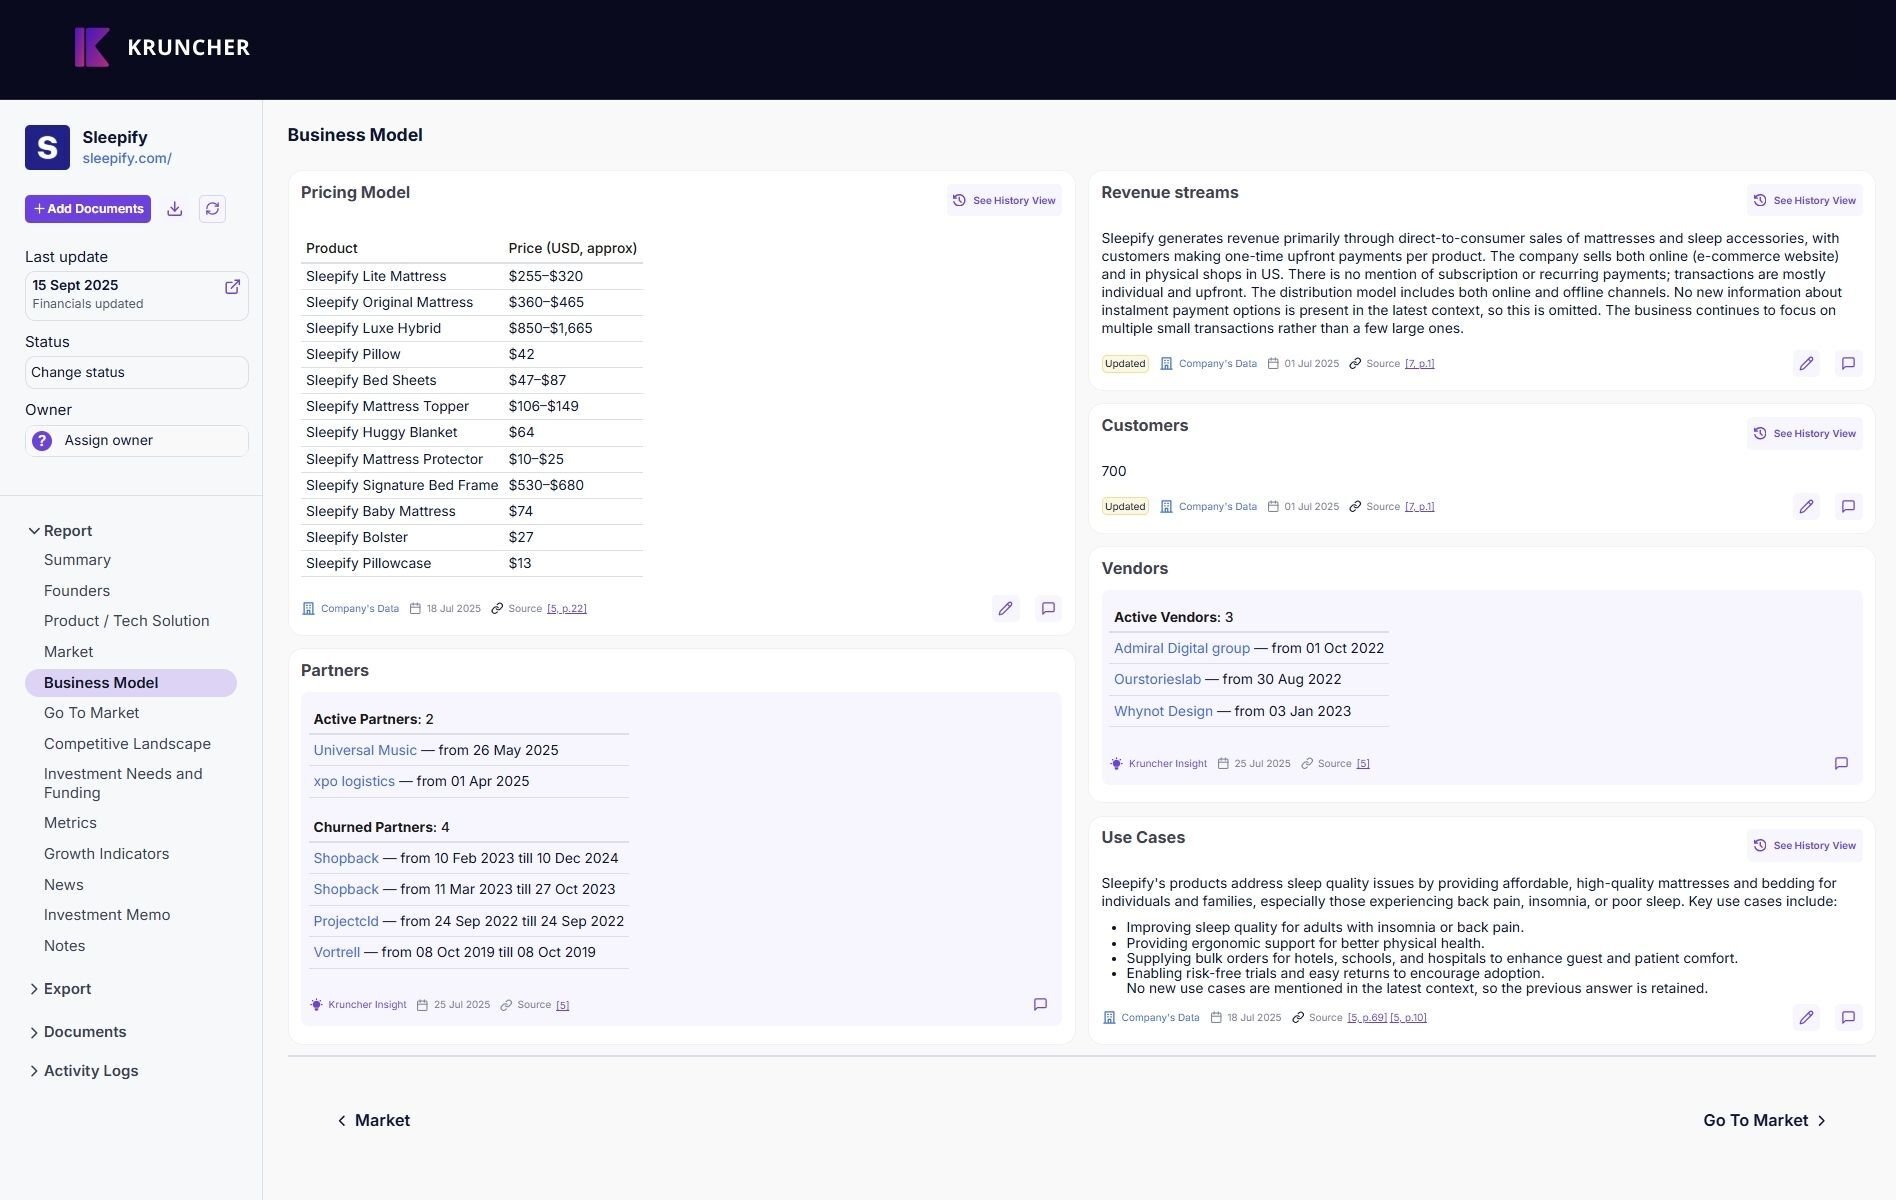Viewport: 1896px width, 1200px height.
Task: Open the Admiral Digital group vendor link
Action: (x=1181, y=648)
